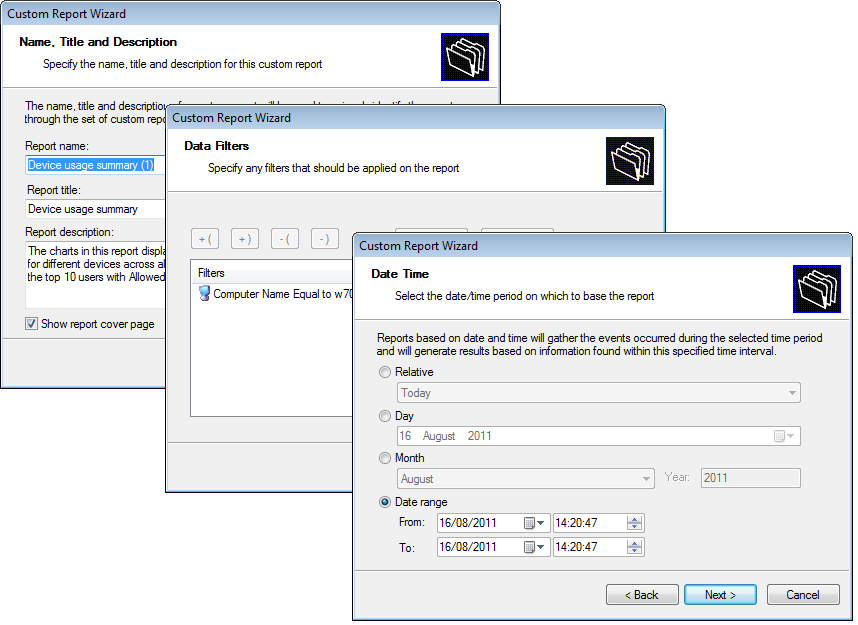
Task: Open the From date calendar dropdown
Action: pos(535,523)
